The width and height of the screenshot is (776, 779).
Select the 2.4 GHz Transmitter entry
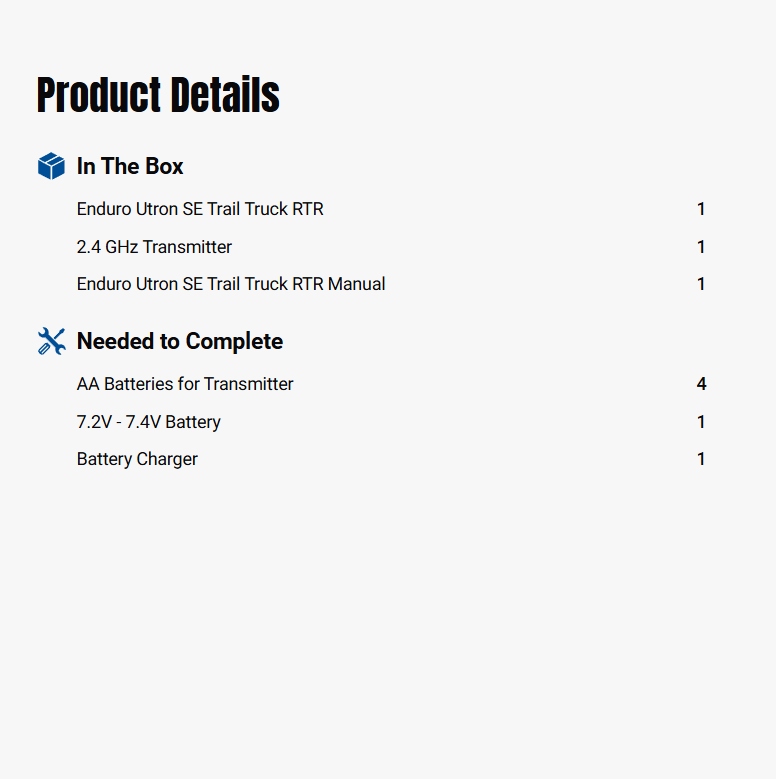pos(155,247)
